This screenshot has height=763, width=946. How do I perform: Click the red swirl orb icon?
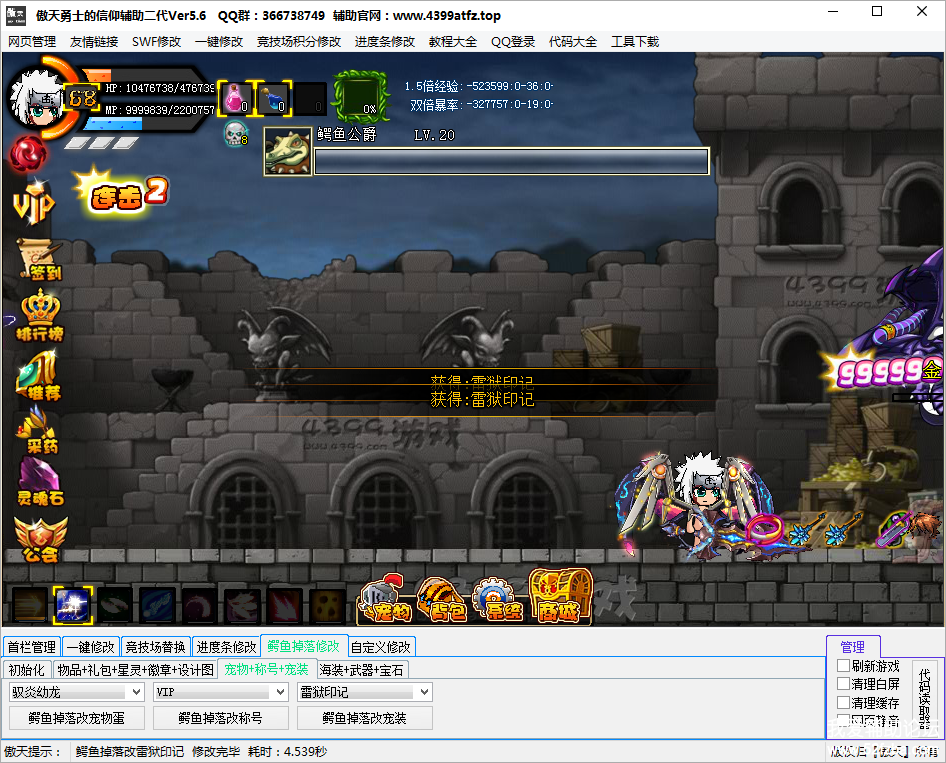28,153
